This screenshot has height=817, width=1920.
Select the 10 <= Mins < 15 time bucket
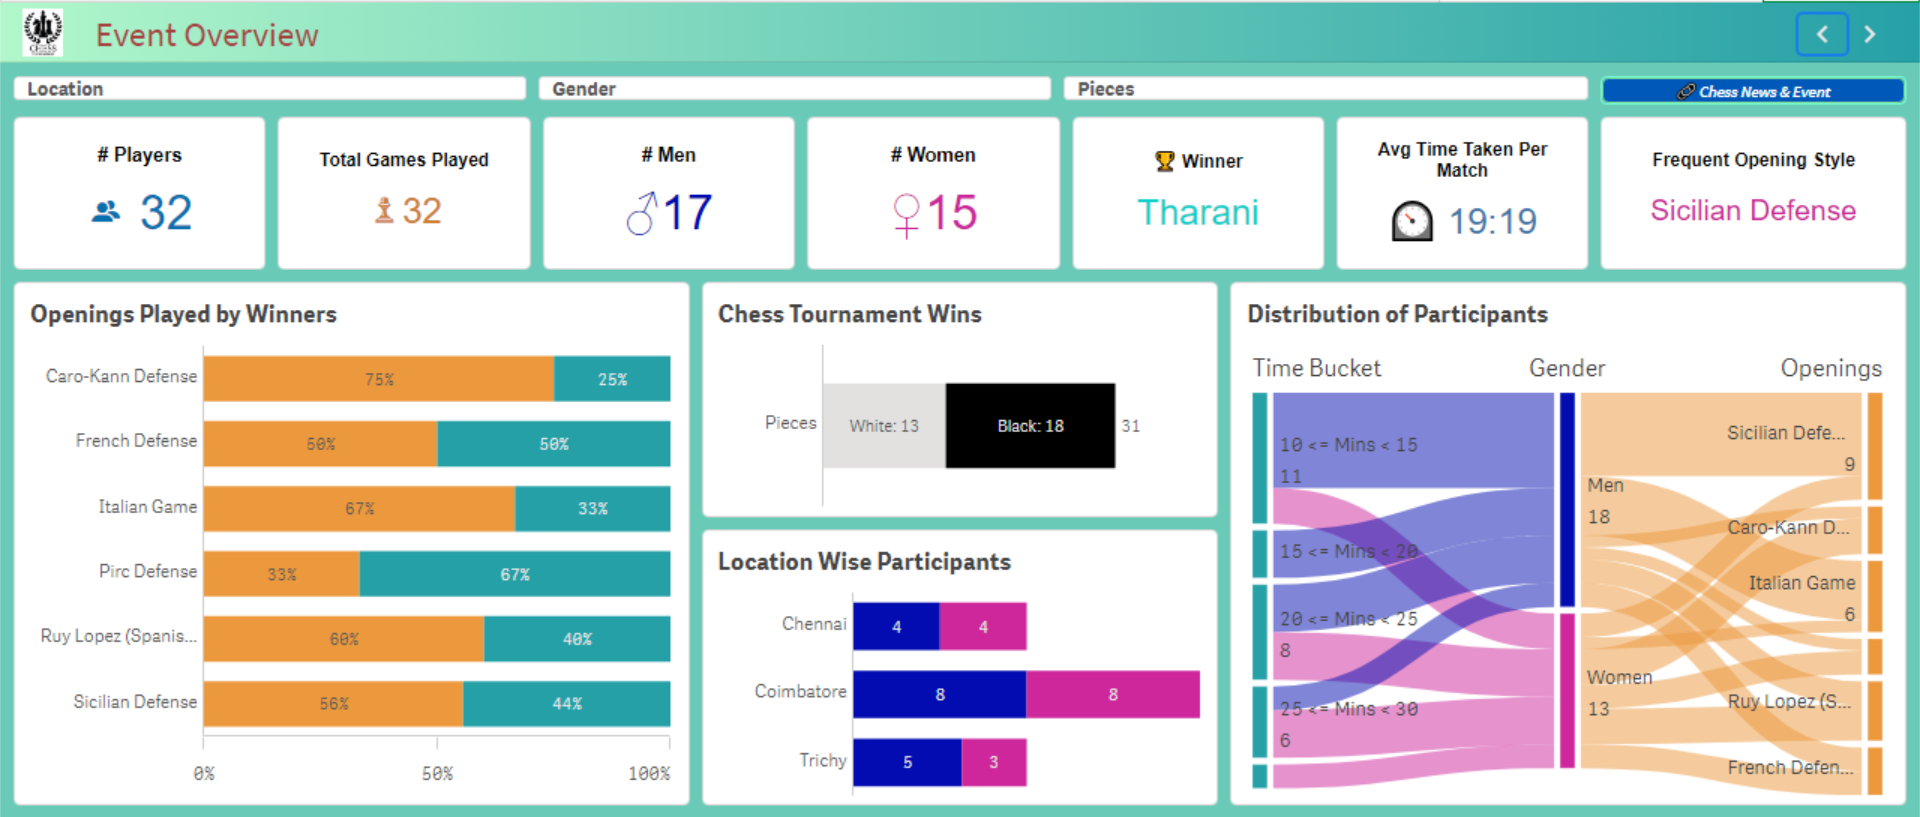click(x=1260, y=458)
